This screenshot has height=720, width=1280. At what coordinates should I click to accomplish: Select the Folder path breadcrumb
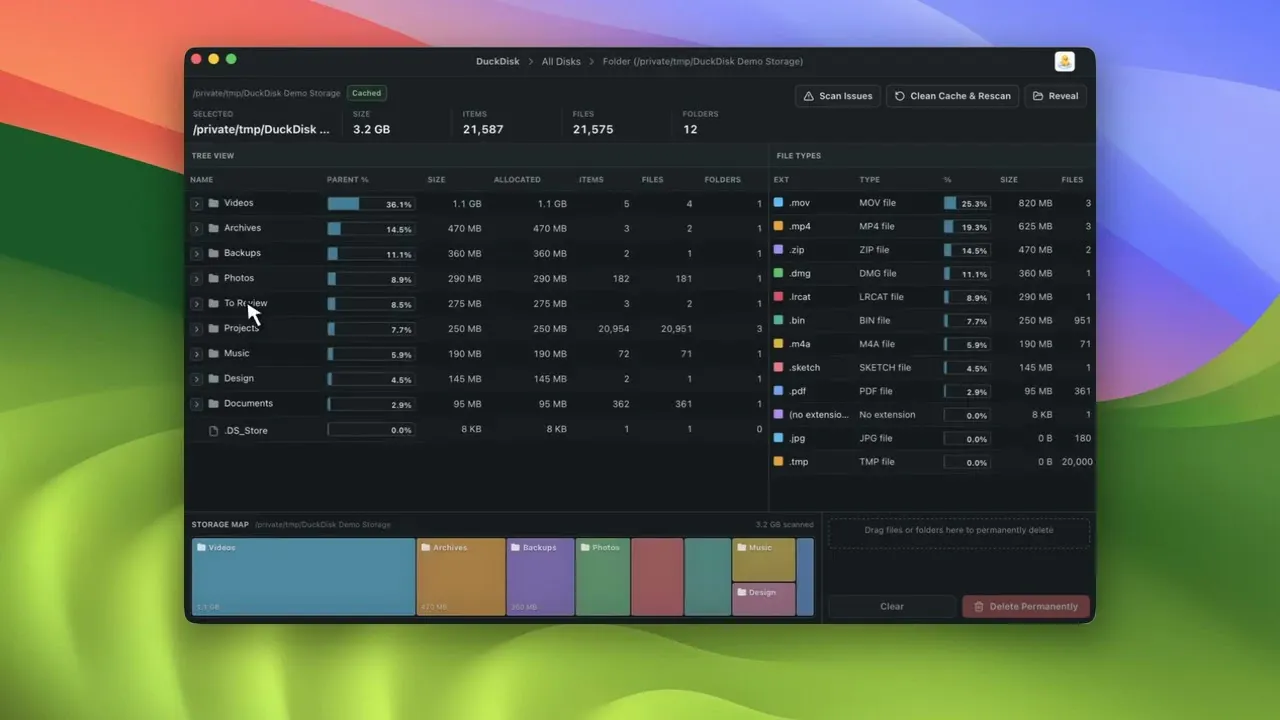(703, 61)
